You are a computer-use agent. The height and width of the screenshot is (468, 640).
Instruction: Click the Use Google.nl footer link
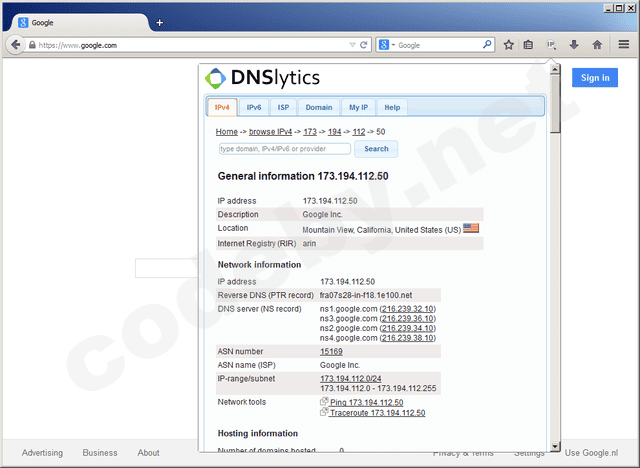(x=591, y=453)
